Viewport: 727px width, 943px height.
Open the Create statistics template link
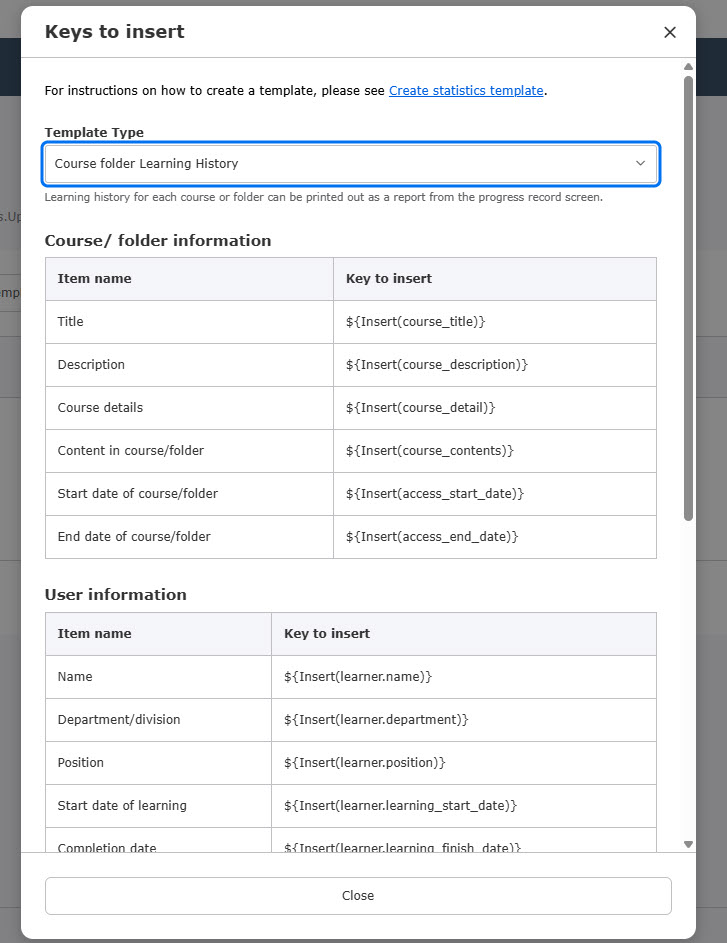click(x=466, y=91)
